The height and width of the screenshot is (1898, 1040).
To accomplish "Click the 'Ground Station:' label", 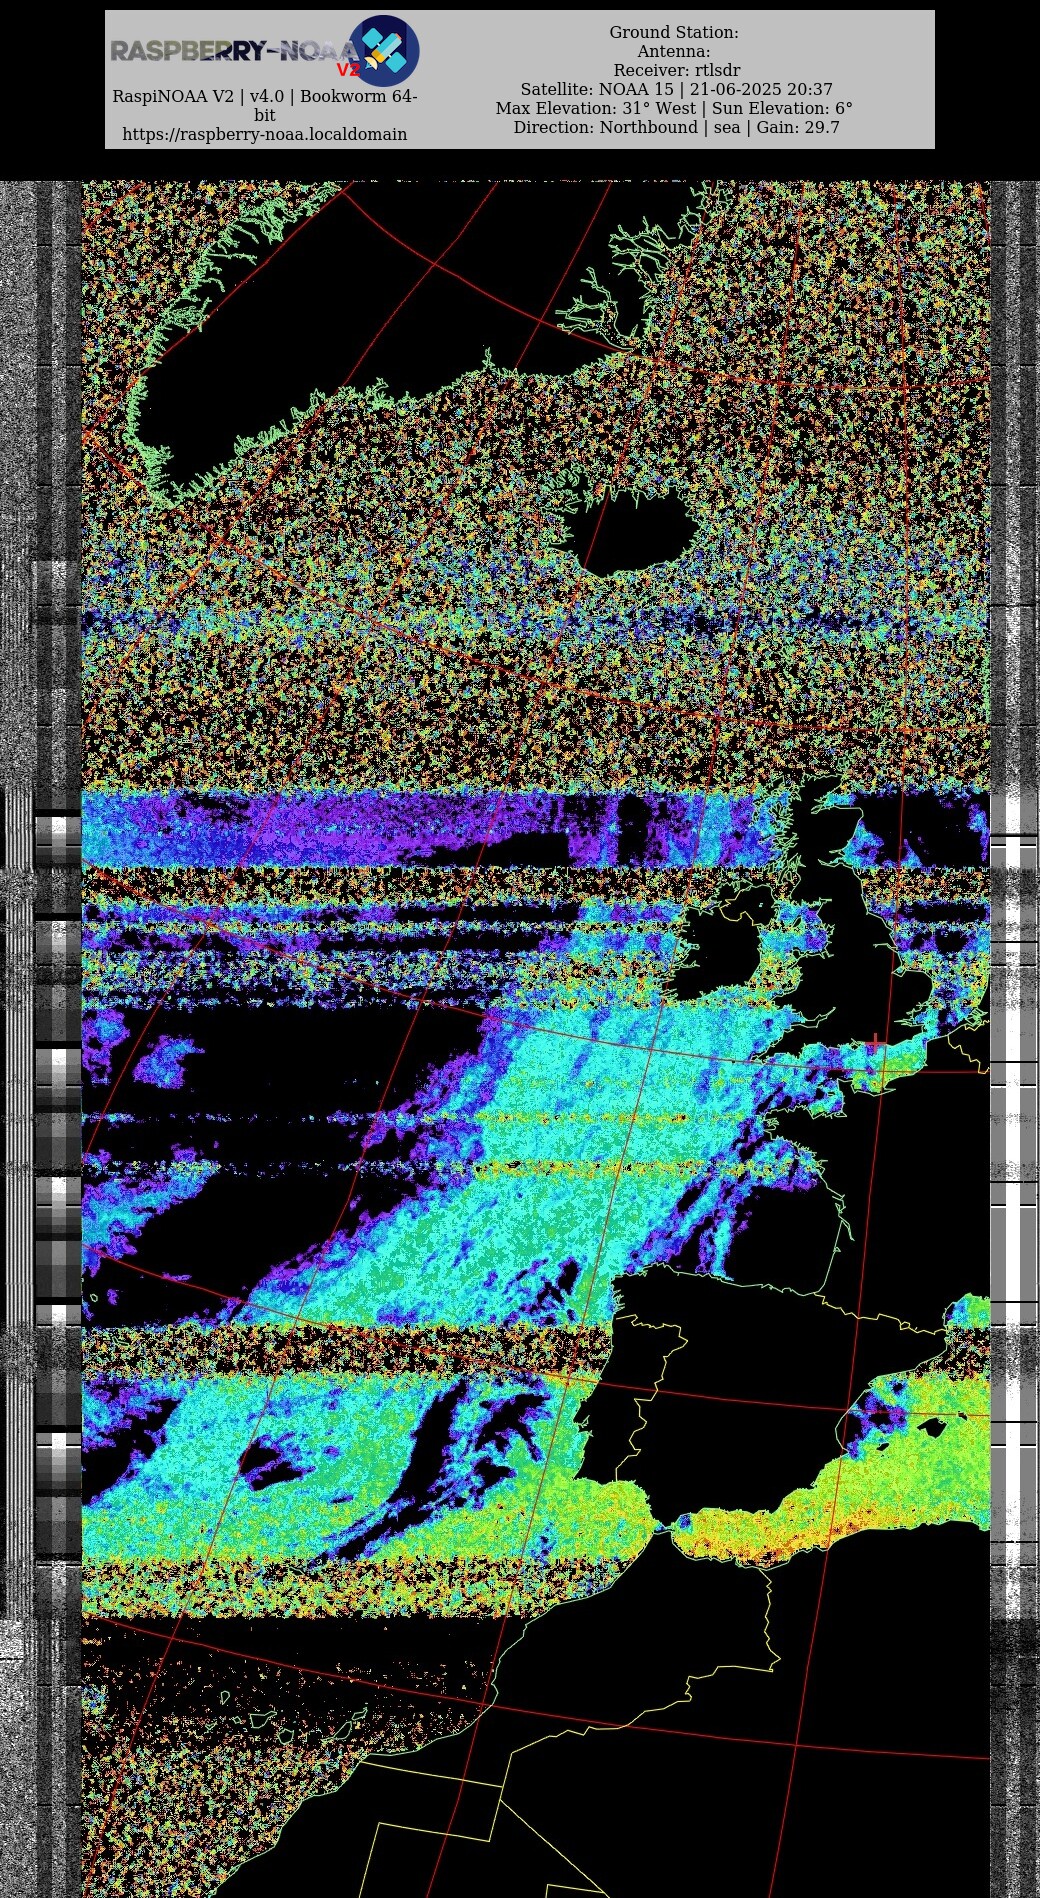I will 674,32.
